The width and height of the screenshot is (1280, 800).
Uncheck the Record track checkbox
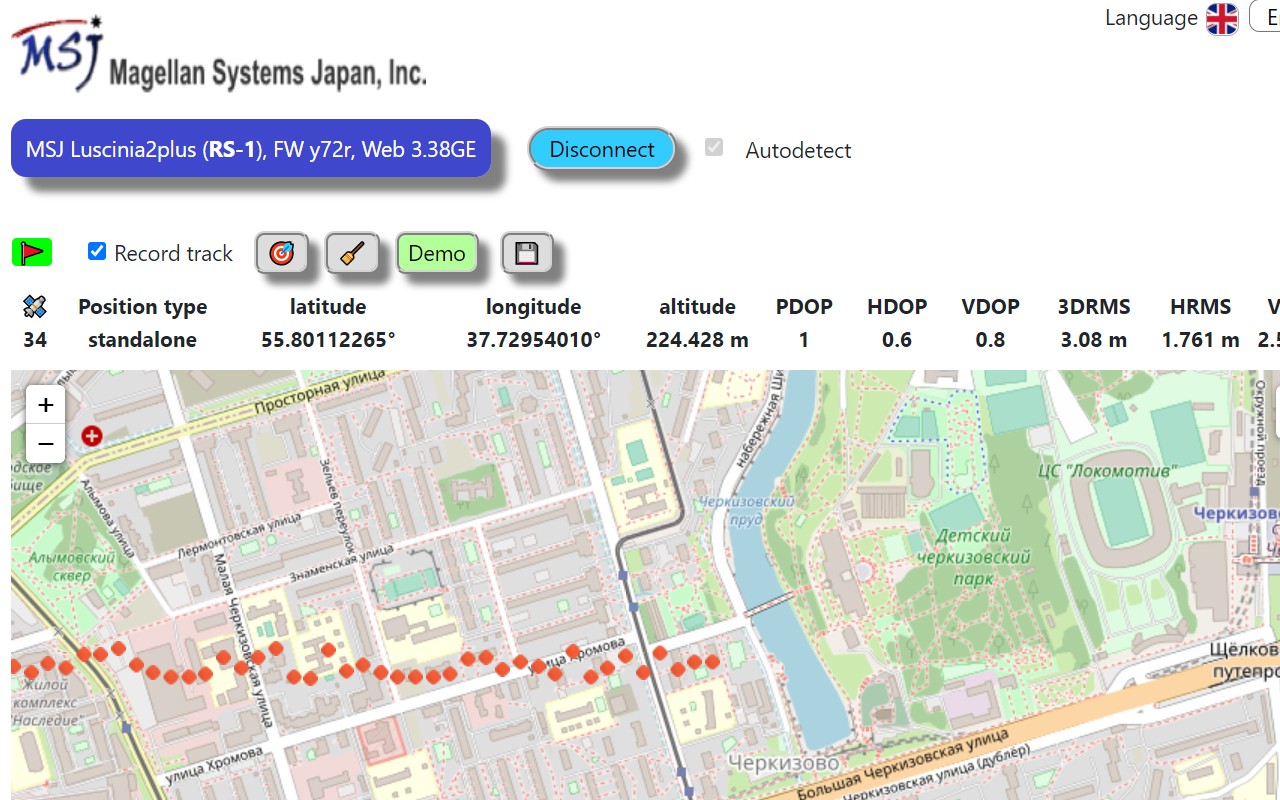click(x=96, y=251)
